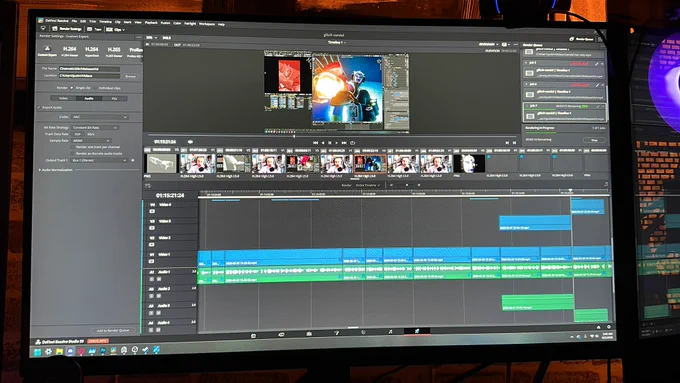Open the Timeline 1 name dropdown
Viewport: 680px width, 383px height.
click(337, 43)
